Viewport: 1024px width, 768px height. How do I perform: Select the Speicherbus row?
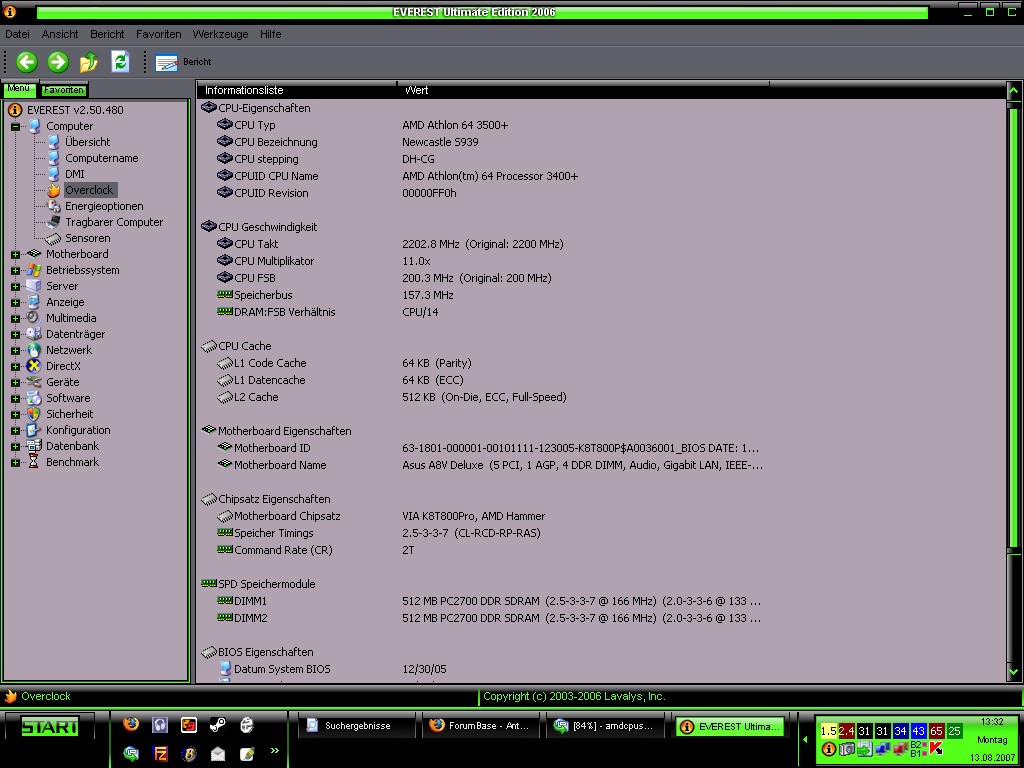point(601,295)
